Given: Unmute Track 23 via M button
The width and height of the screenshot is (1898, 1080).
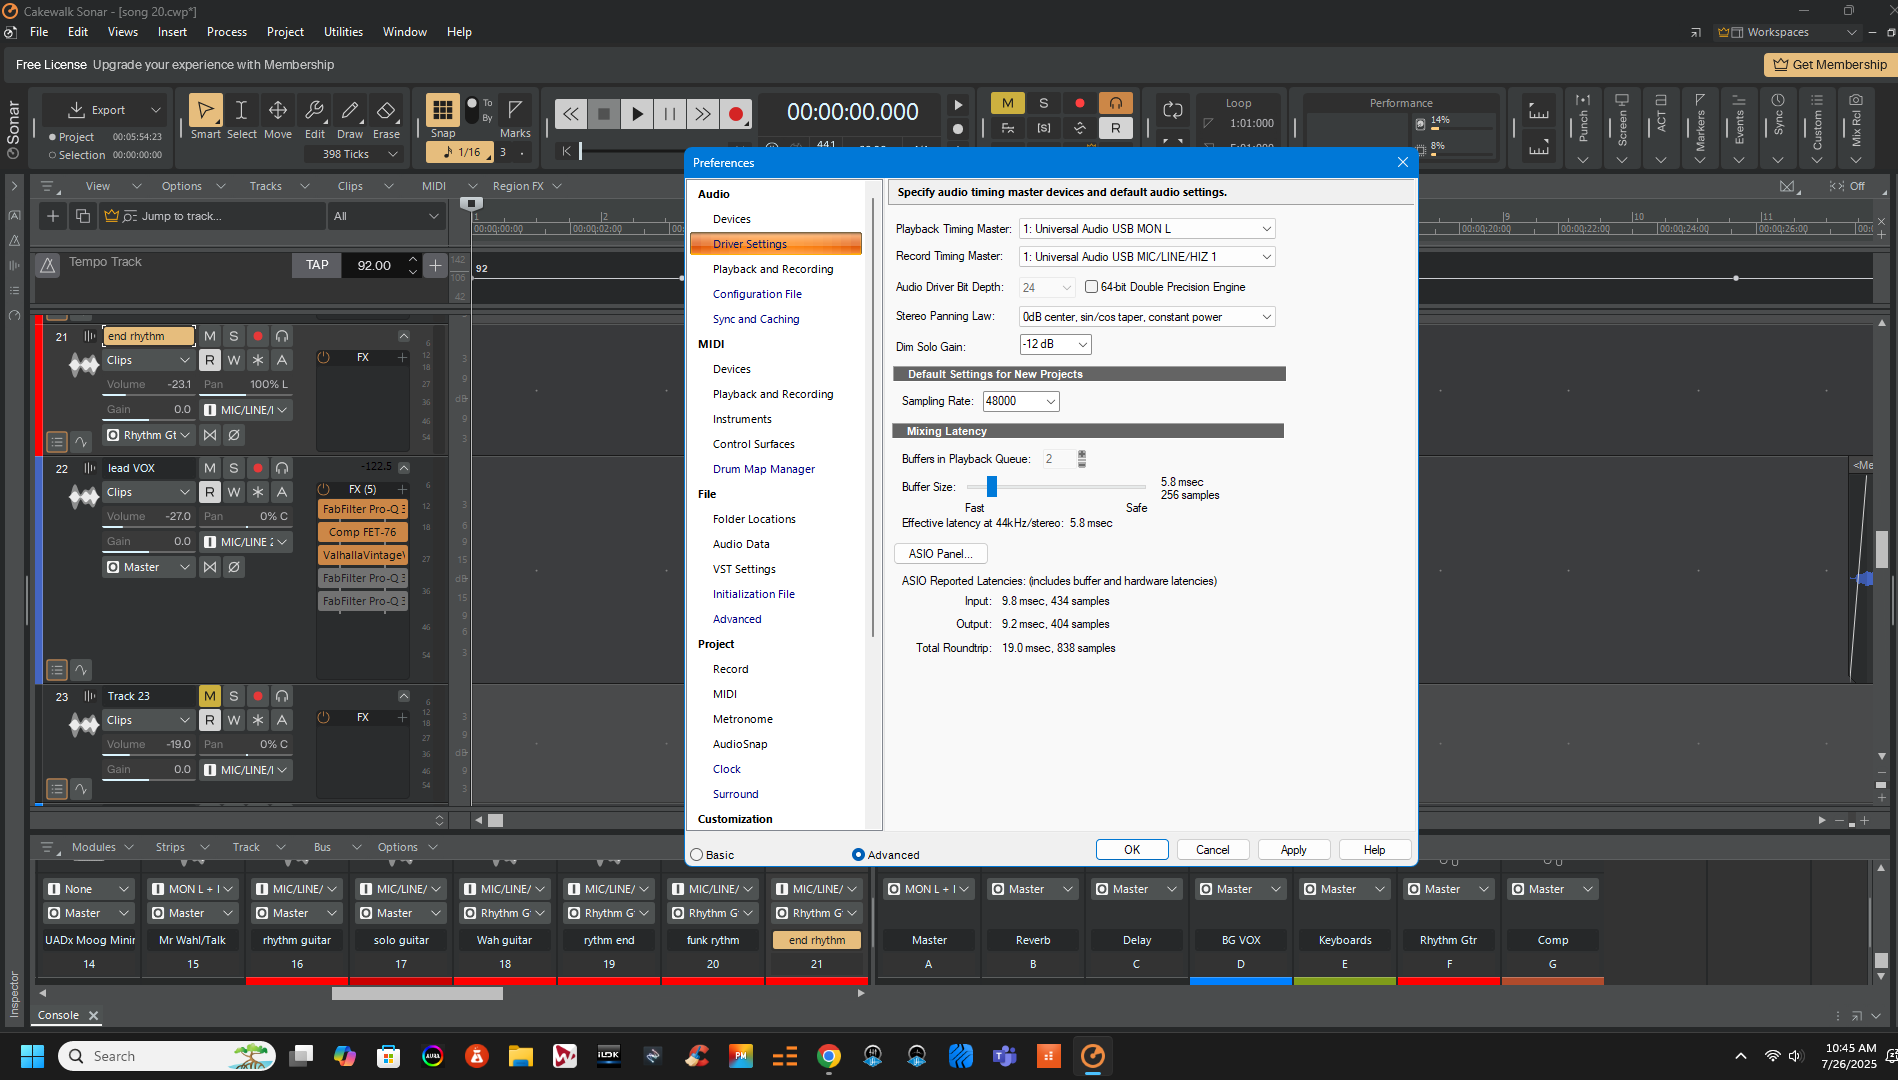Looking at the screenshot, I should (x=210, y=696).
